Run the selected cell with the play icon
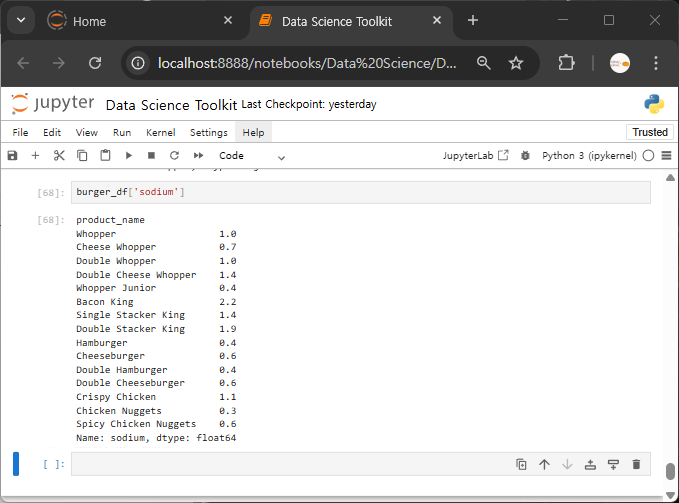This screenshot has width=679, height=503. (129, 155)
